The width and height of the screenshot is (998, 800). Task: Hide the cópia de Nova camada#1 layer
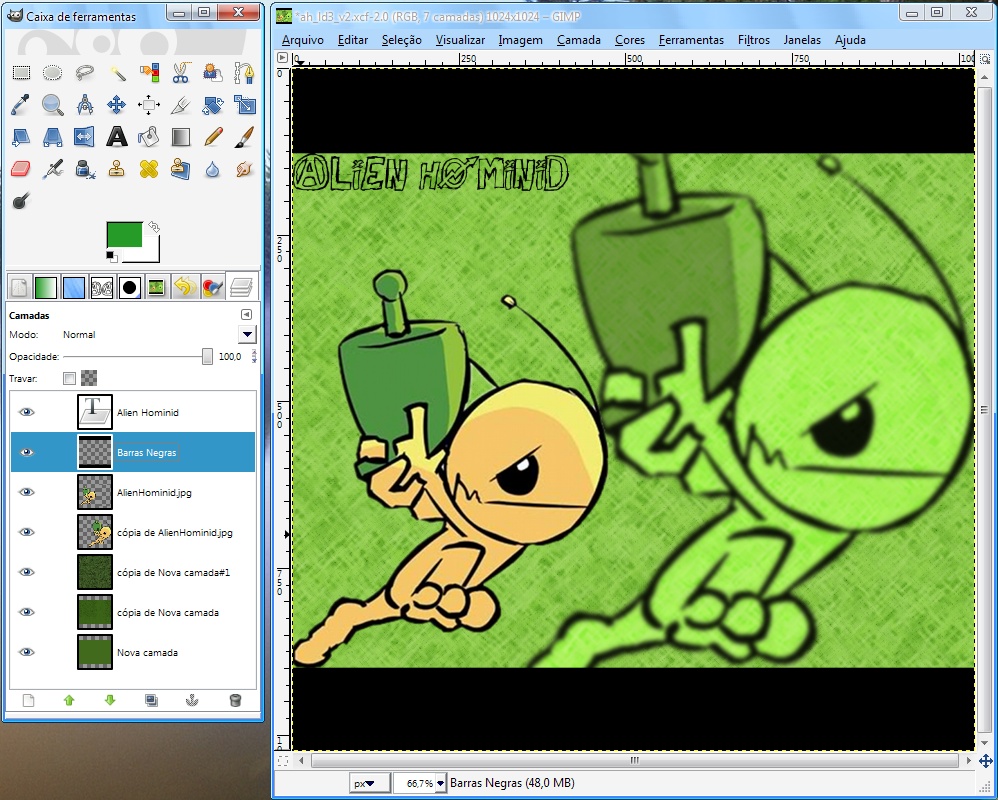click(26, 572)
